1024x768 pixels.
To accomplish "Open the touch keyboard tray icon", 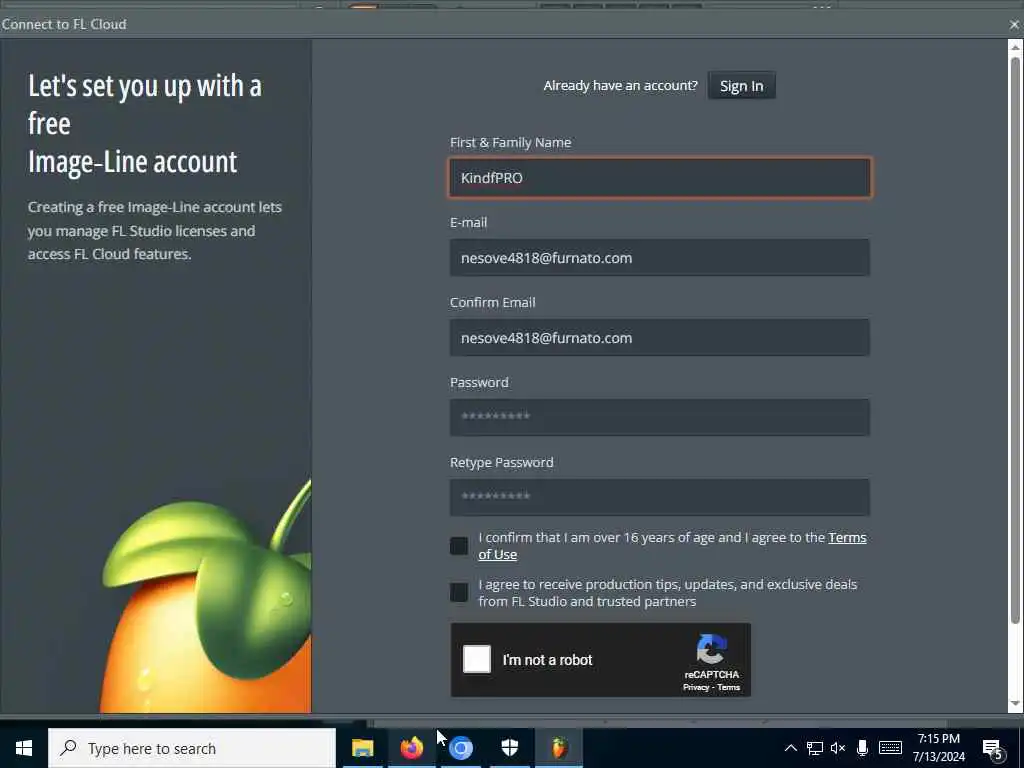I will [x=890, y=748].
